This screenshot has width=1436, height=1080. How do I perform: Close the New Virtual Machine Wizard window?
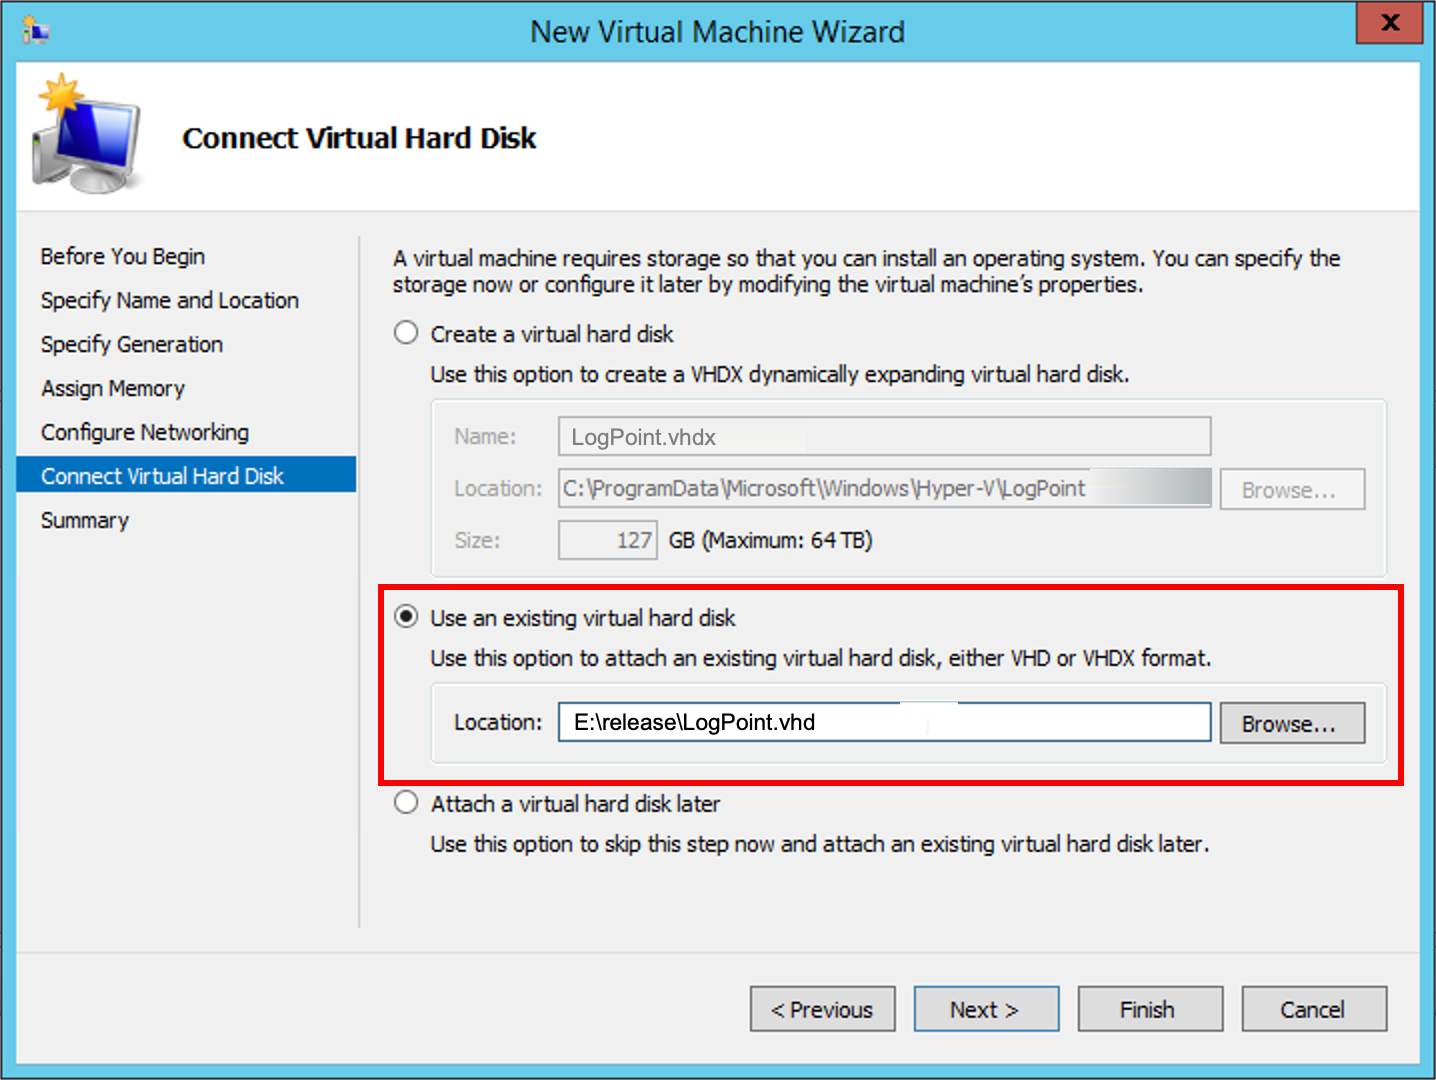1388,23
